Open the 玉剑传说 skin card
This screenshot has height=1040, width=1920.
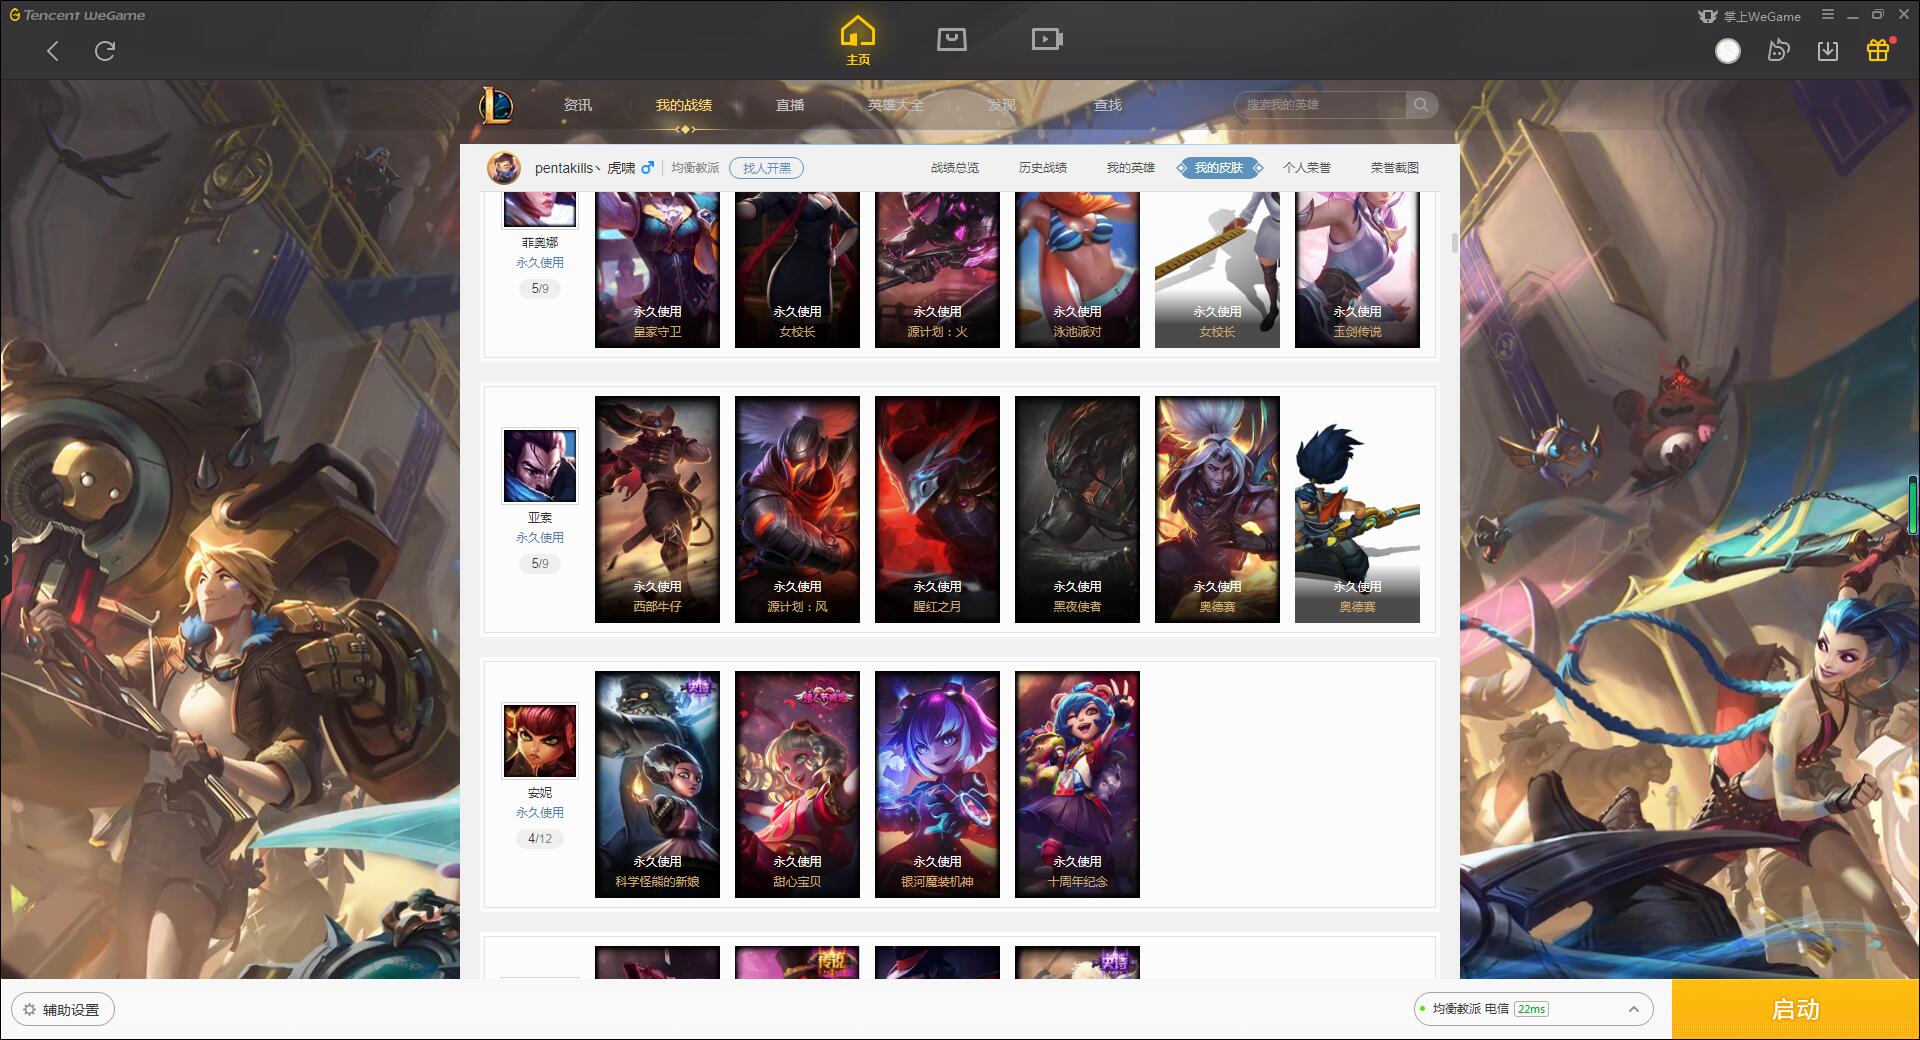click(1357, 270)
